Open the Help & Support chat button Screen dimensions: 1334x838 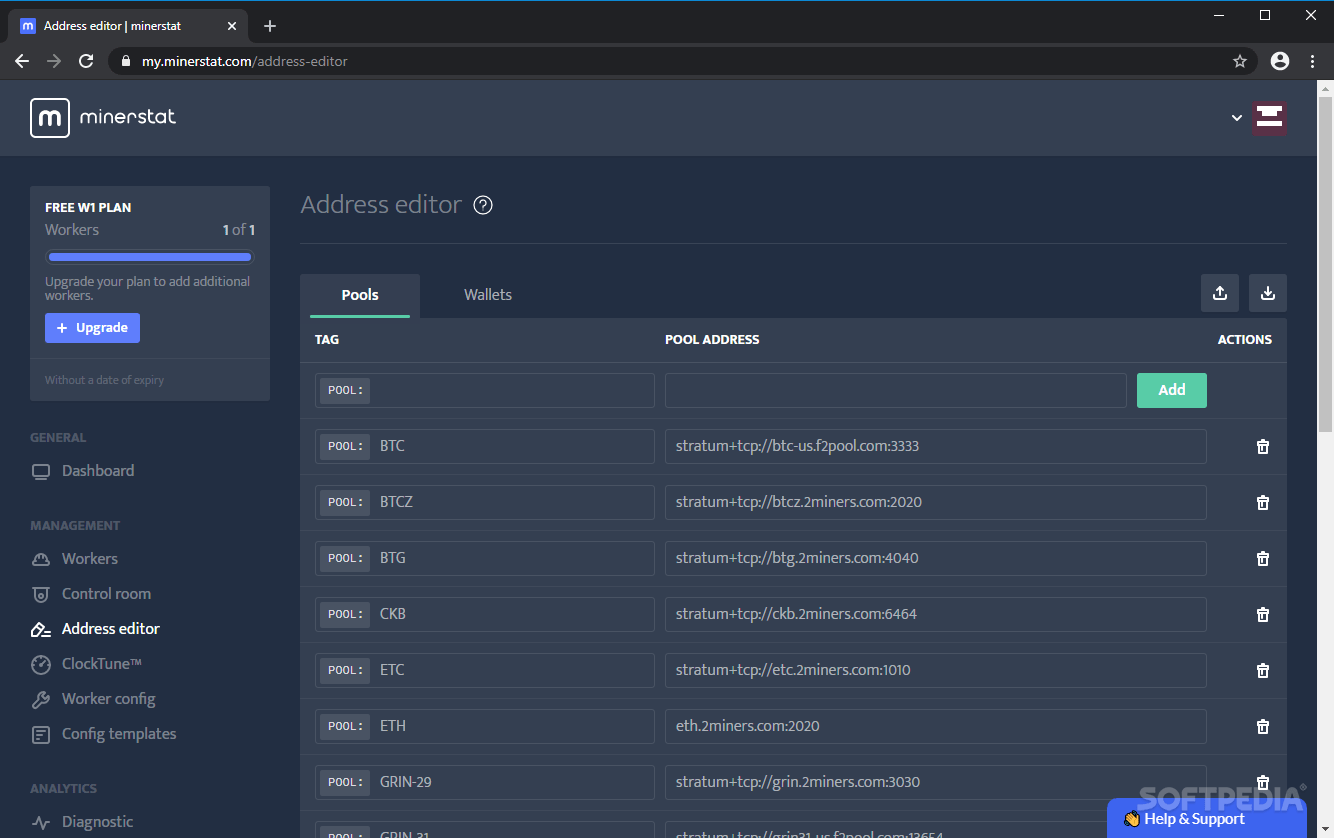[1207, 818]
